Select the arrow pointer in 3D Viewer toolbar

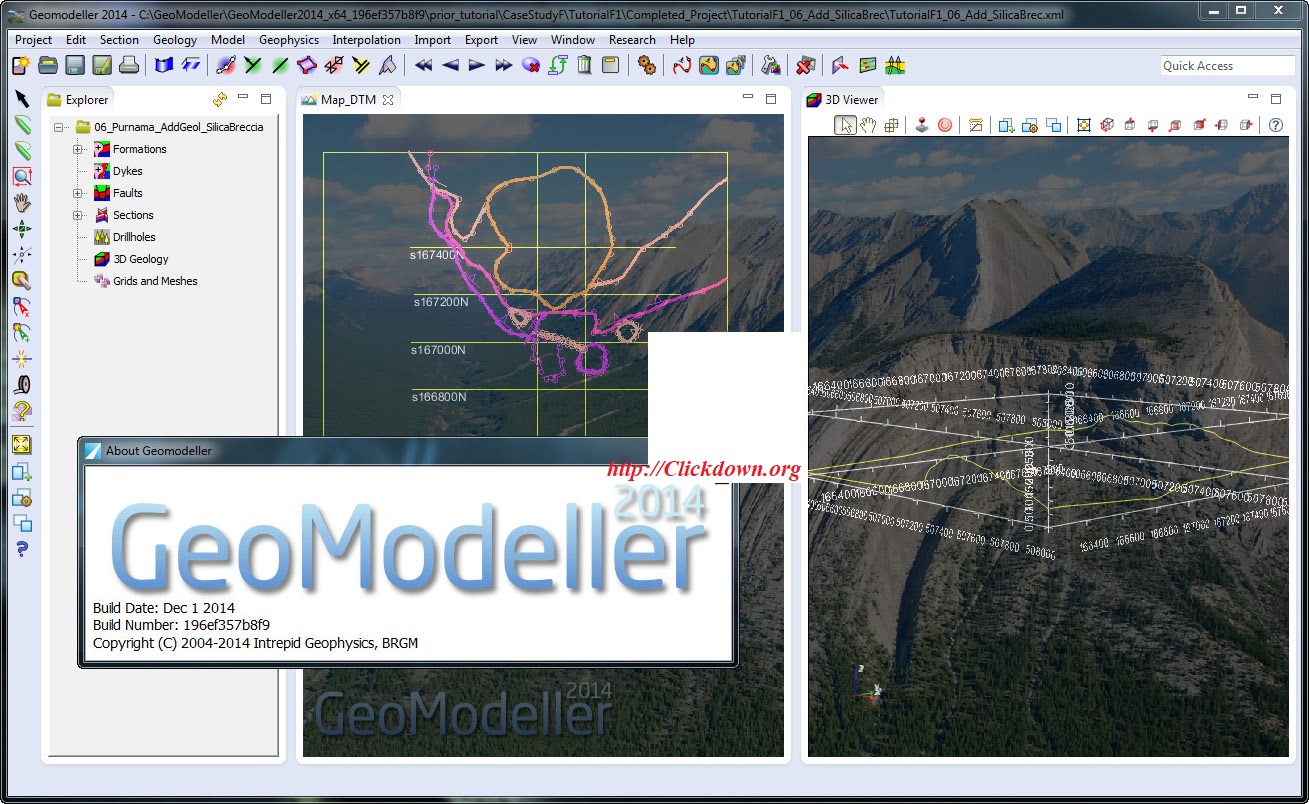(x=846, y=125)
